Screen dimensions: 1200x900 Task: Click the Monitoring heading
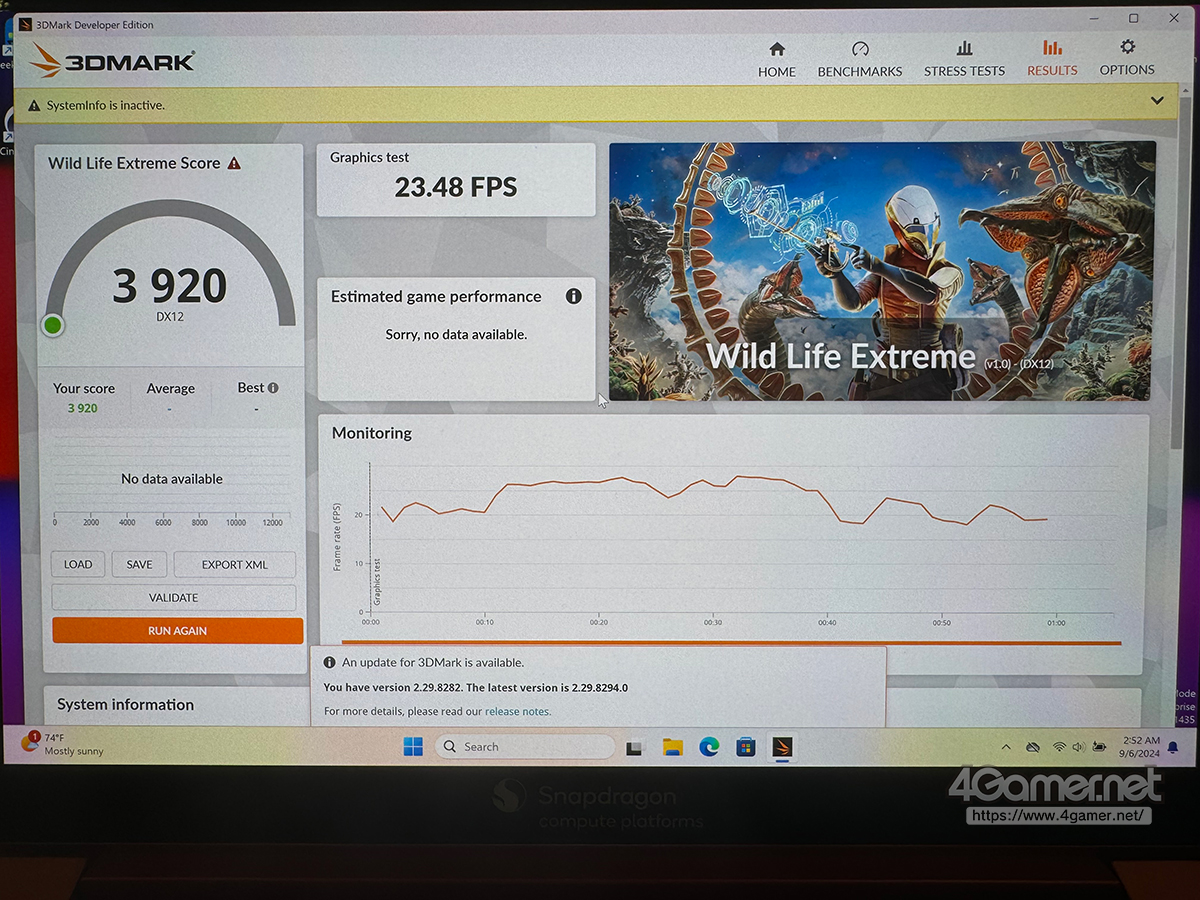click(x=372, y=433)
